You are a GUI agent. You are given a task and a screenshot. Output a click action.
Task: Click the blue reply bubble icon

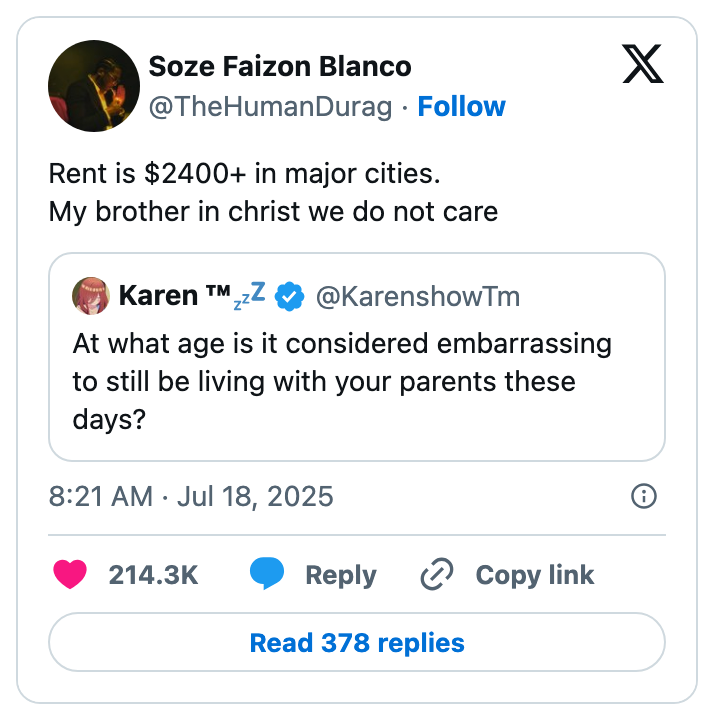pos(266,575)
